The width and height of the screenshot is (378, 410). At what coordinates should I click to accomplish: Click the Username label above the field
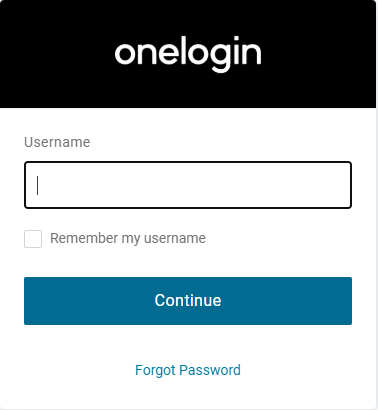[57, 142]
